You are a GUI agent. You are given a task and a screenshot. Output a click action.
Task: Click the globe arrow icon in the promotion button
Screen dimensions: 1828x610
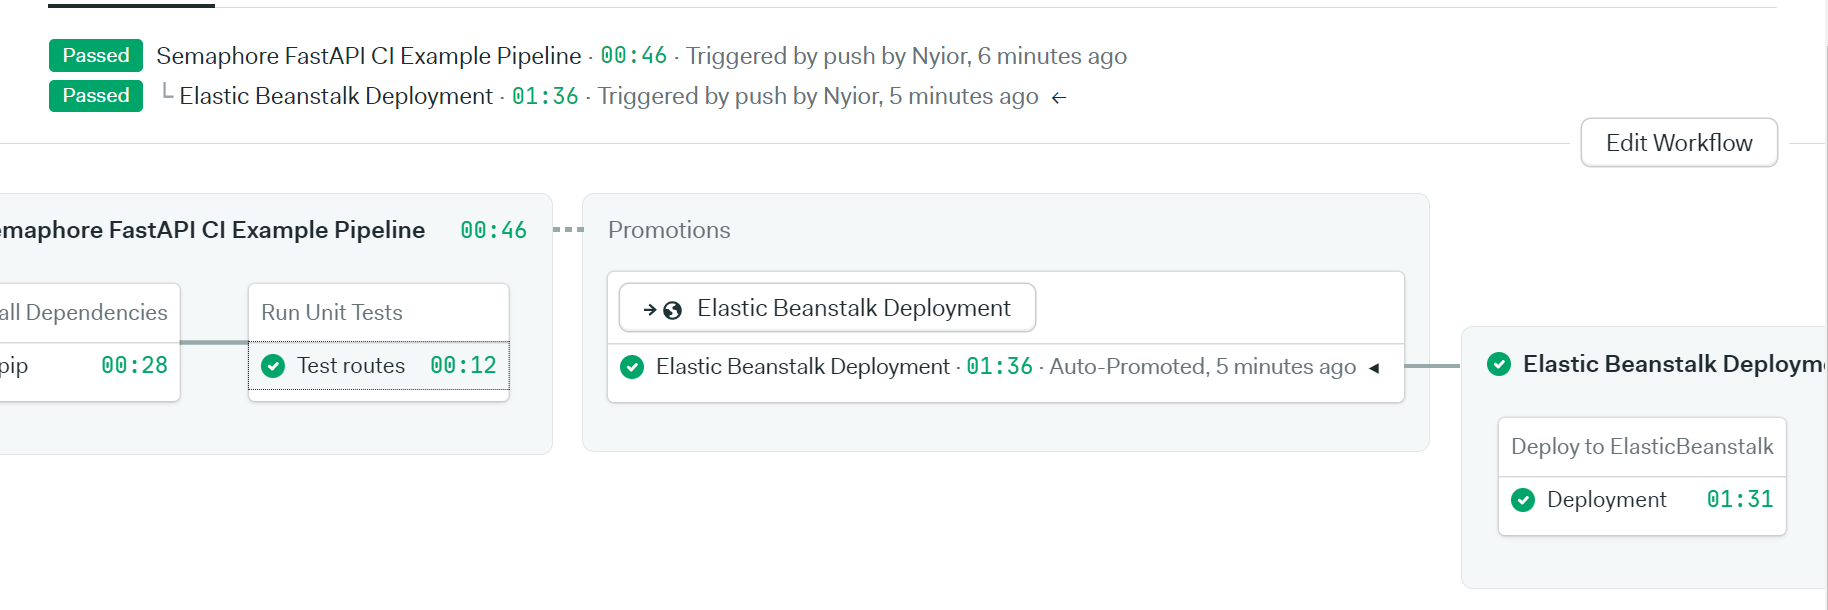tap(663, 310)
